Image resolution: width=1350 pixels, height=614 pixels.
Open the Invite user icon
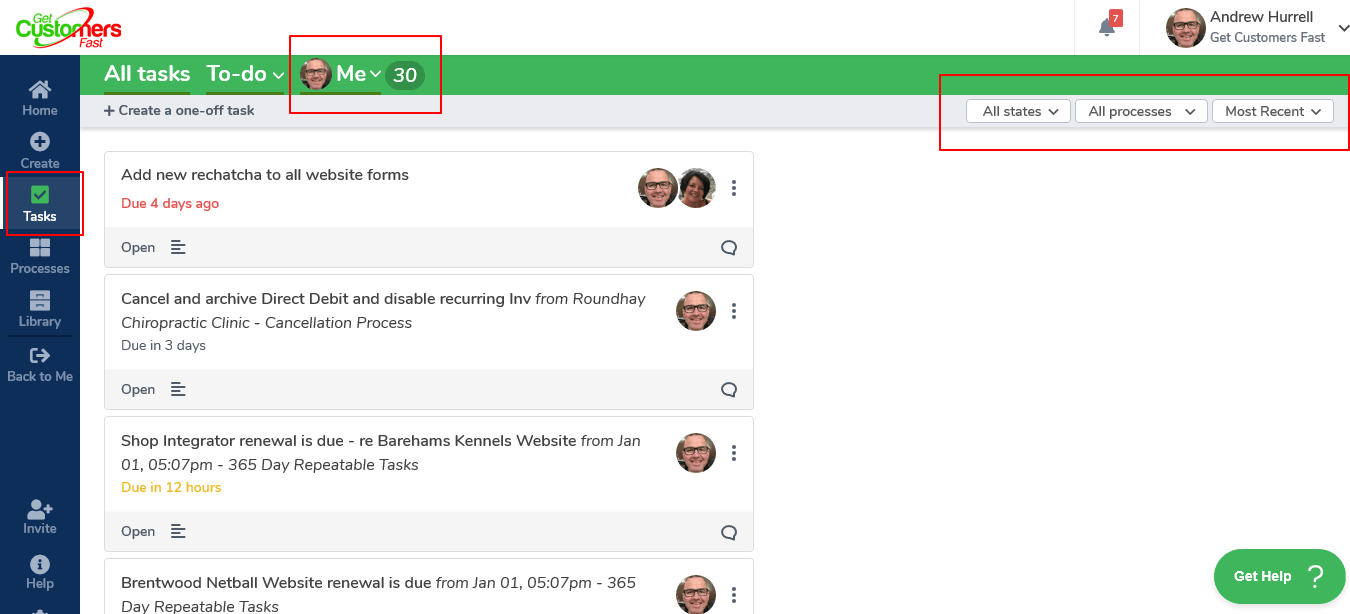point(40,508)
